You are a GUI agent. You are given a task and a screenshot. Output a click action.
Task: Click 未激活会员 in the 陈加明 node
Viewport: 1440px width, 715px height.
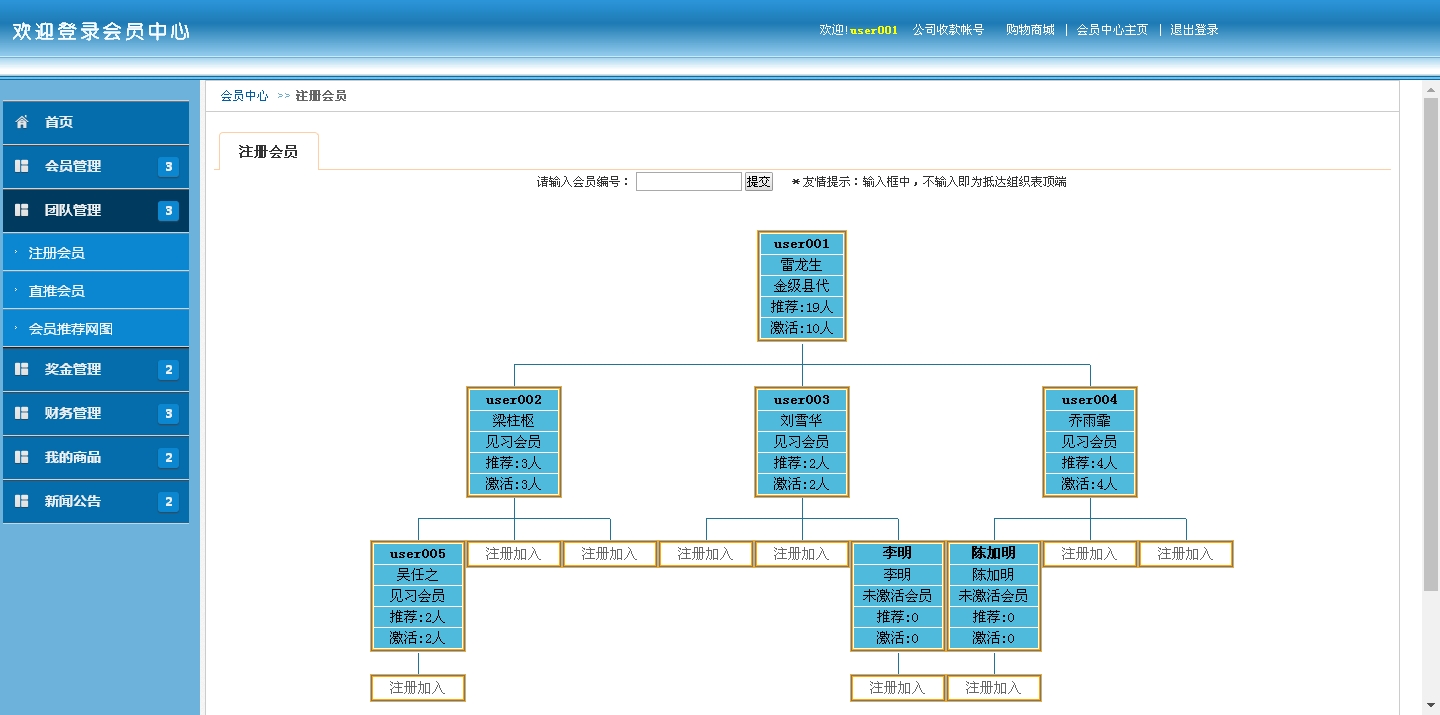(994, 596)
